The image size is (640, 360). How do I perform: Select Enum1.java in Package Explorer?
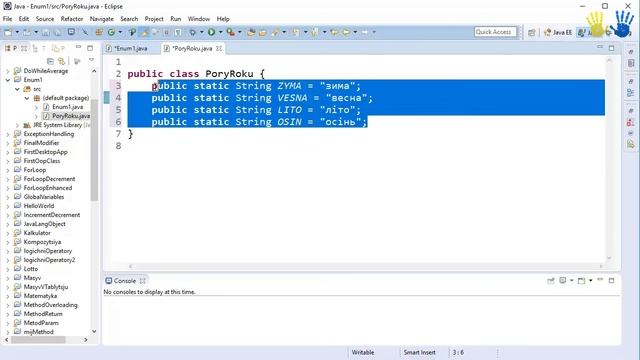pos(67,107)
